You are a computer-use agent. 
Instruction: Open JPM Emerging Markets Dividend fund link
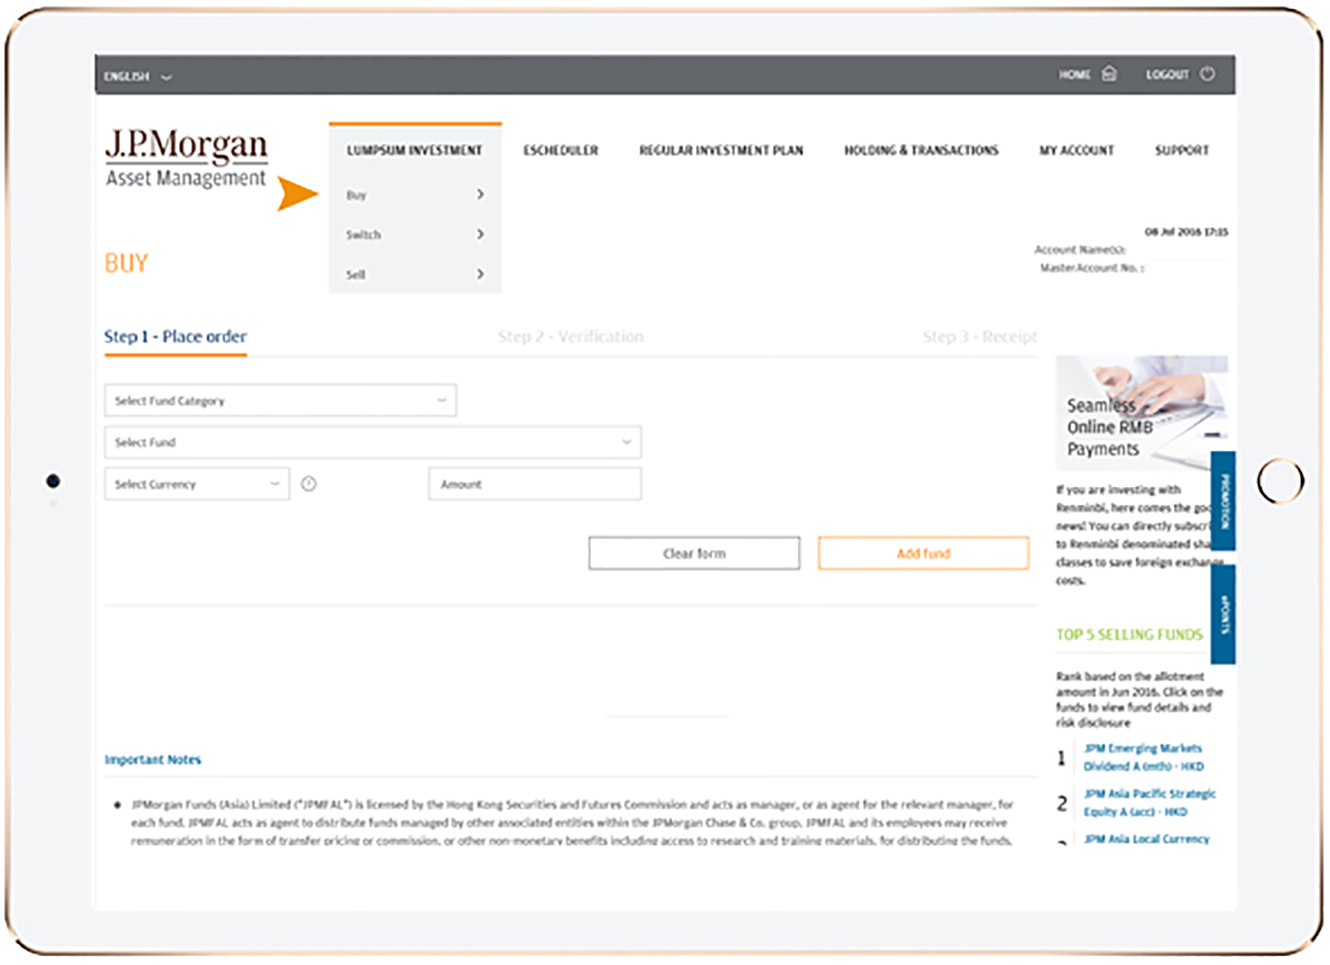(1143, 757)
